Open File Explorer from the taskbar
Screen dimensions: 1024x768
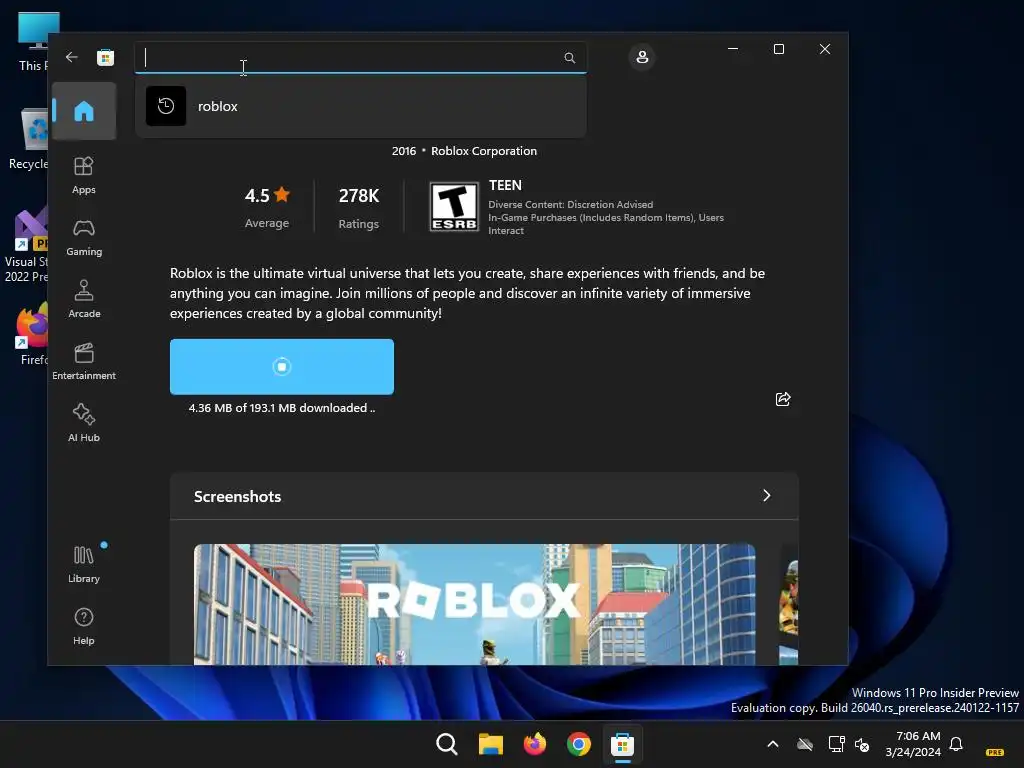490,744
